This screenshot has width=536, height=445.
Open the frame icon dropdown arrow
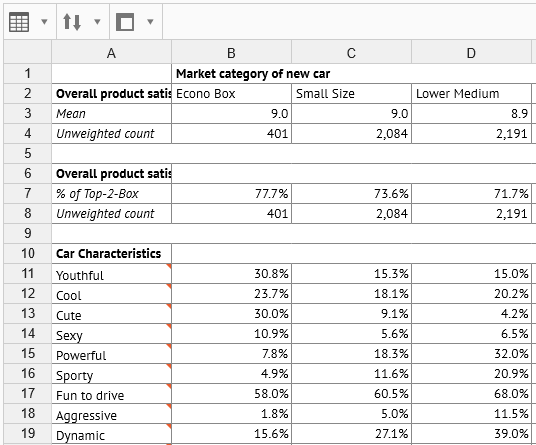point(150,22)
